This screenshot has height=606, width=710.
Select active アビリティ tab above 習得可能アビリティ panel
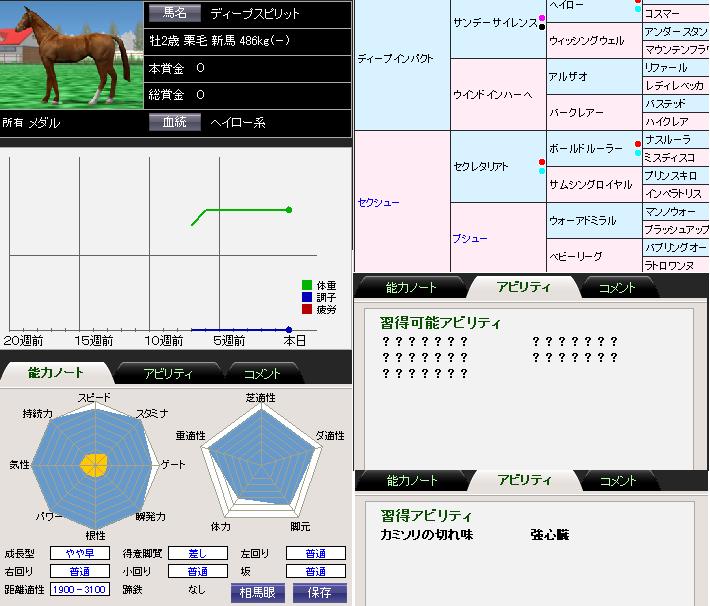pos(523,287)
